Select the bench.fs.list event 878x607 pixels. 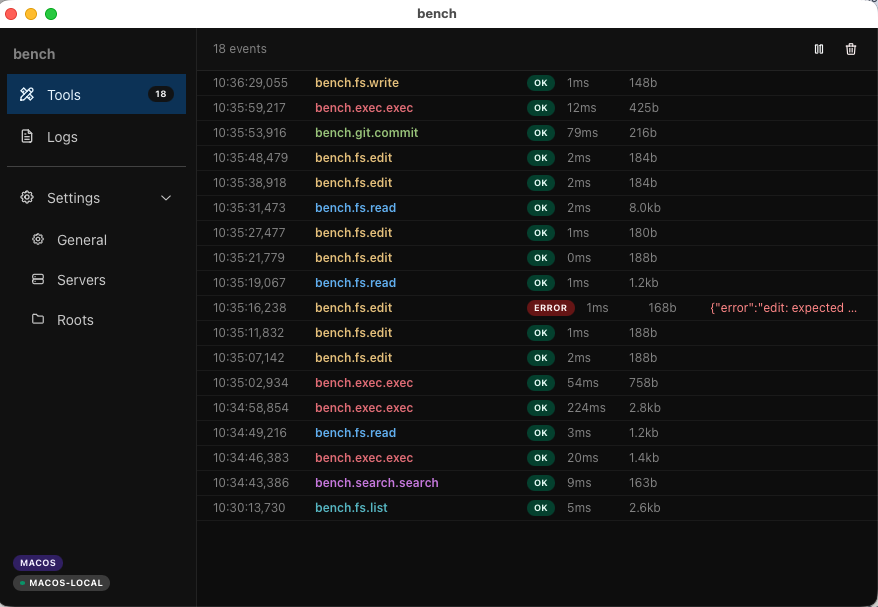coord(537,508)
